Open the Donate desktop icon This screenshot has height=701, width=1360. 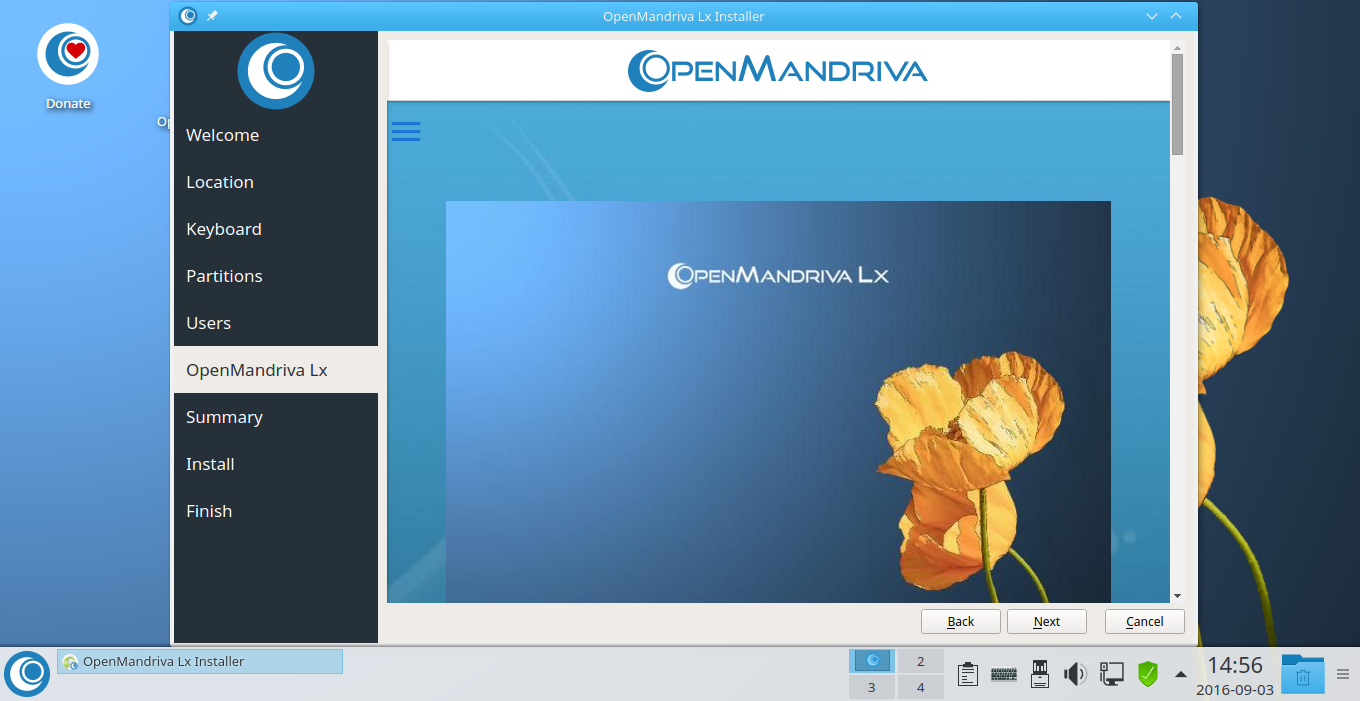(x=68, y=66)
